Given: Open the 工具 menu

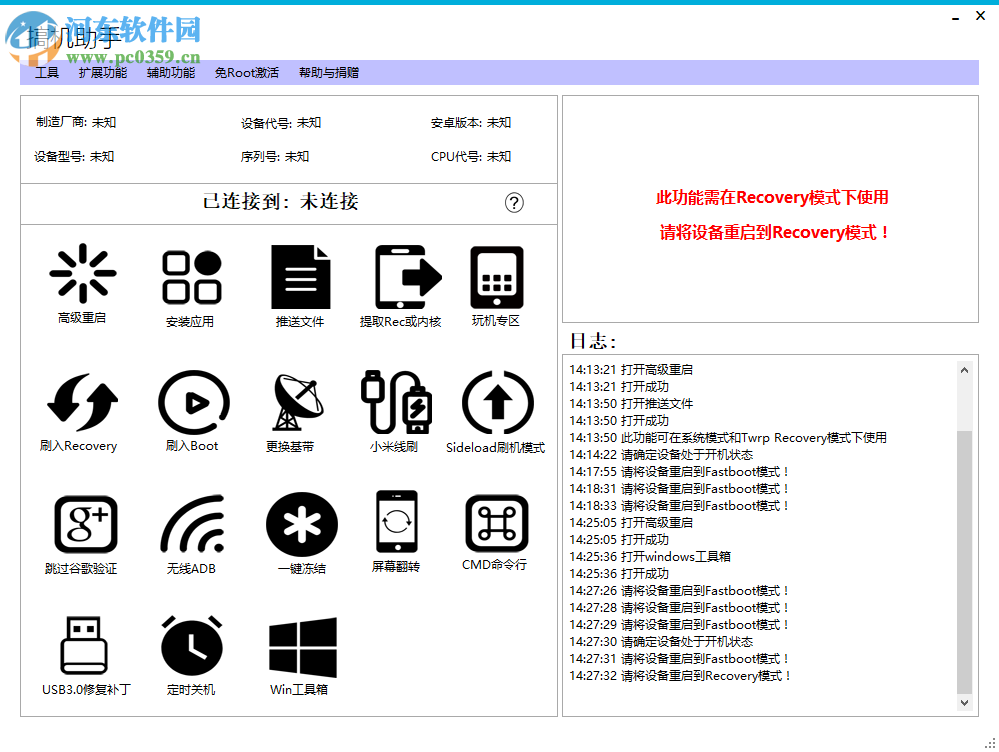Looking at the screenshot, I should click(47, 73).
